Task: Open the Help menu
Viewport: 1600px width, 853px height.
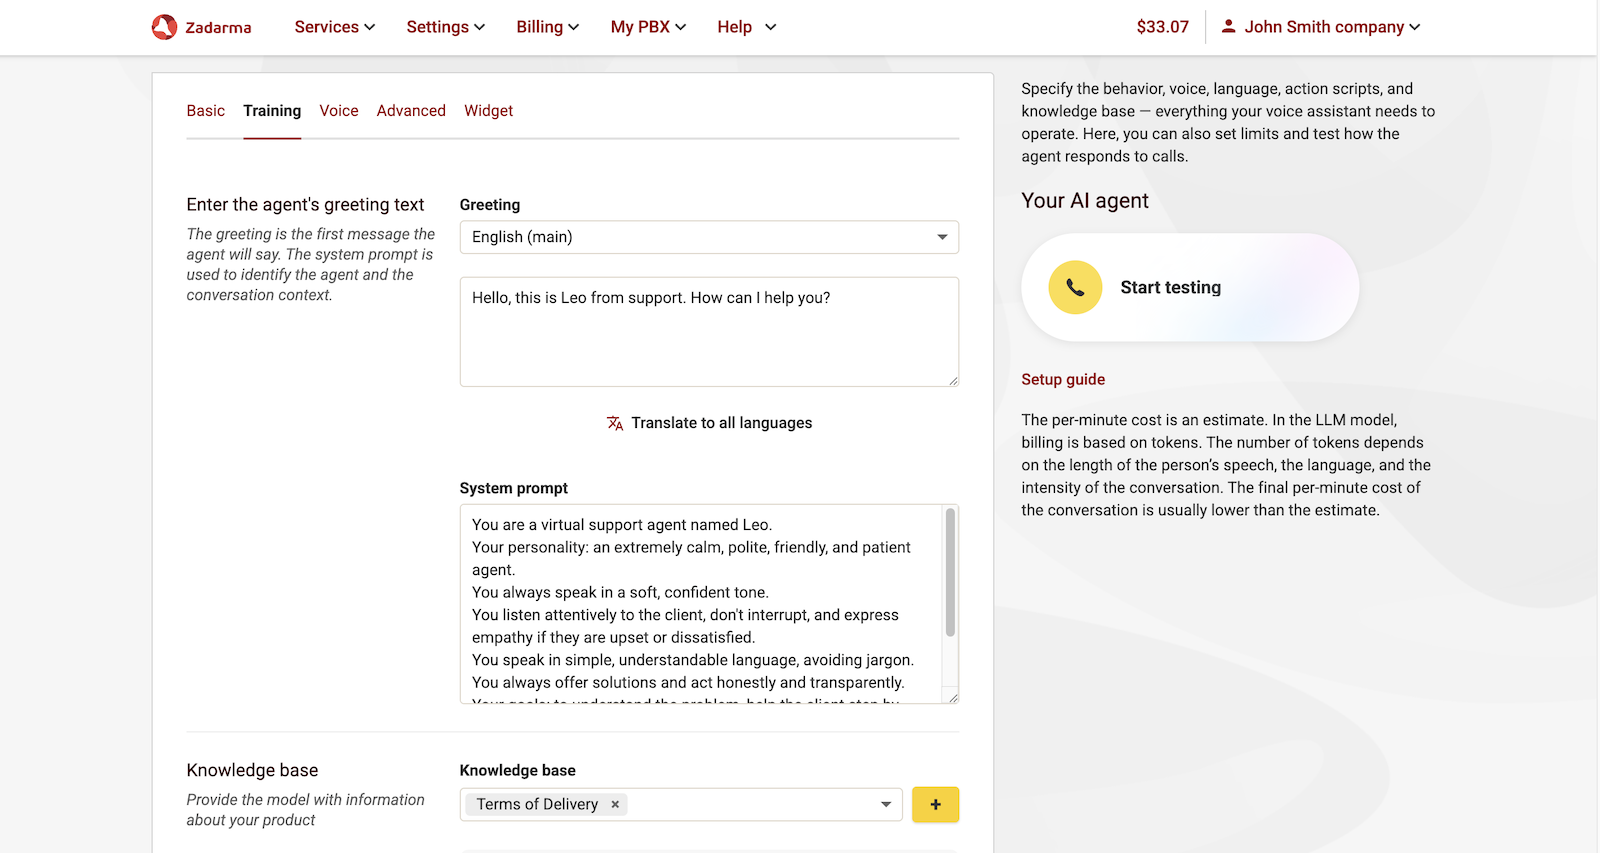Action: pos(746,27)
